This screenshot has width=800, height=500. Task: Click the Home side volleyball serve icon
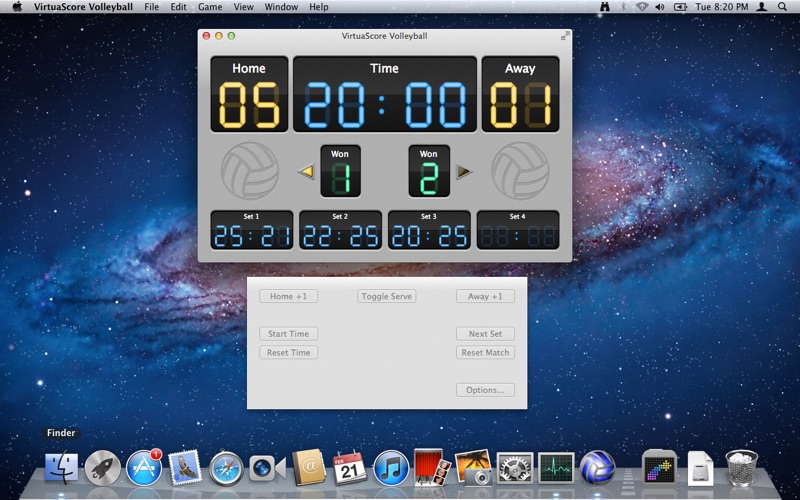(x=250, y=170)
